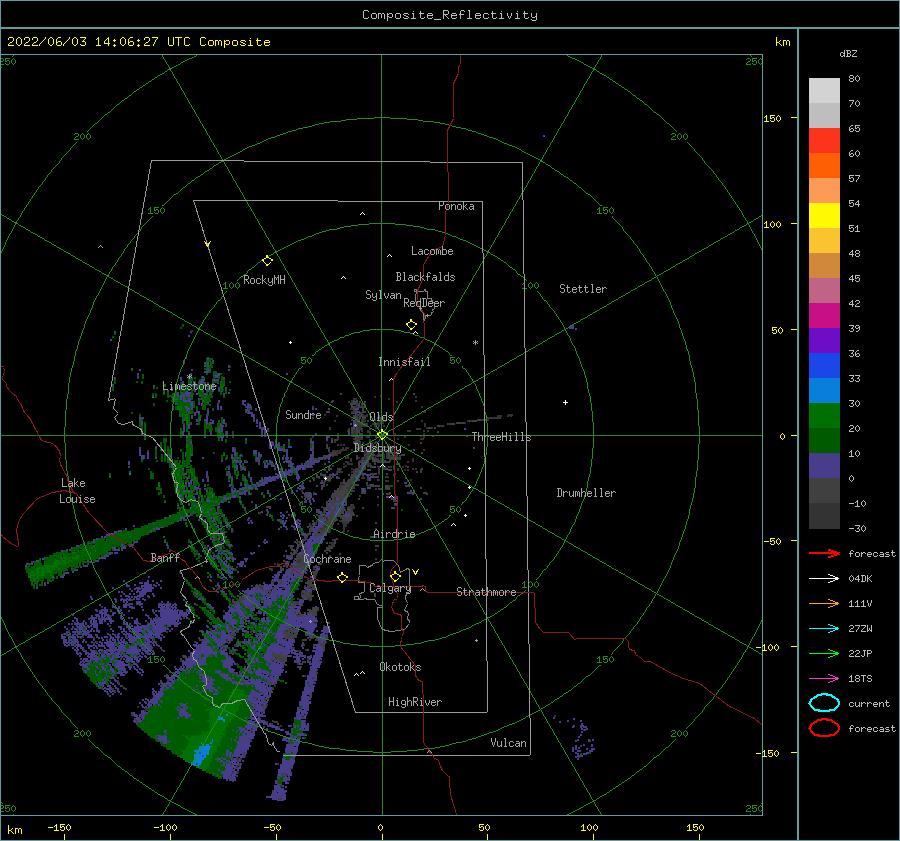
Task: Click the Olds label
Action: coord(381,417)
